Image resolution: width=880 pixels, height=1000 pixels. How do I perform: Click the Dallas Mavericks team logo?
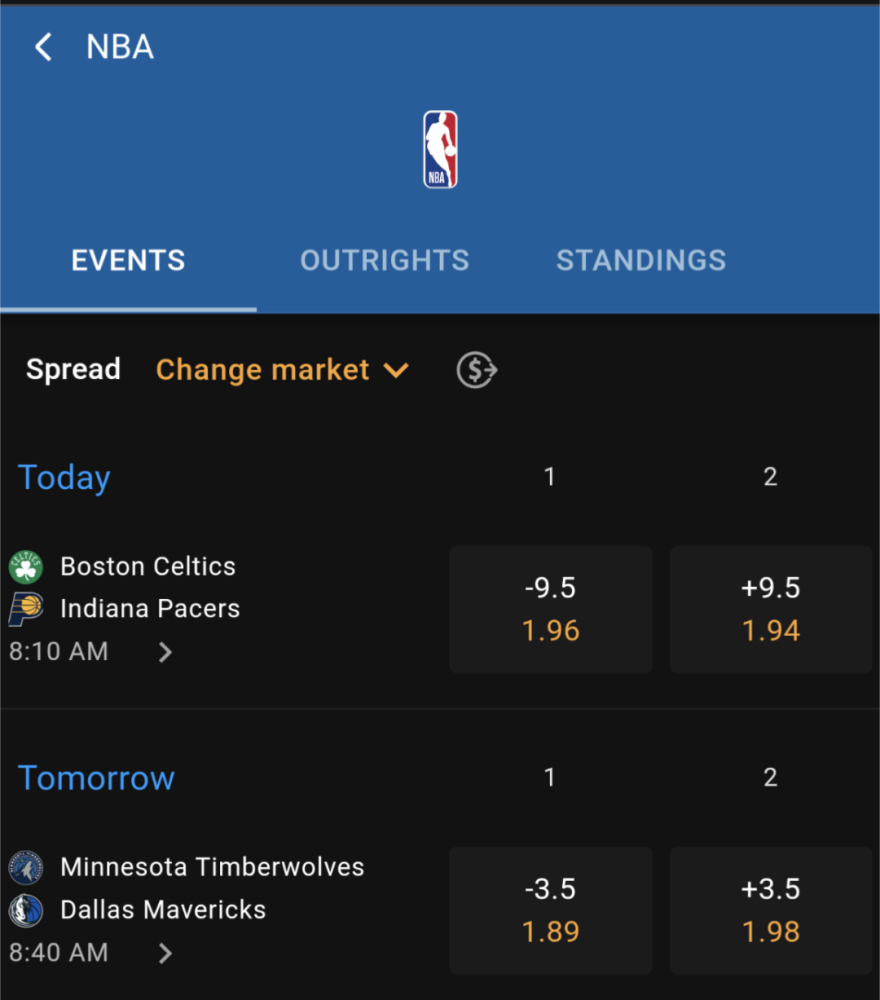(26, 910)
